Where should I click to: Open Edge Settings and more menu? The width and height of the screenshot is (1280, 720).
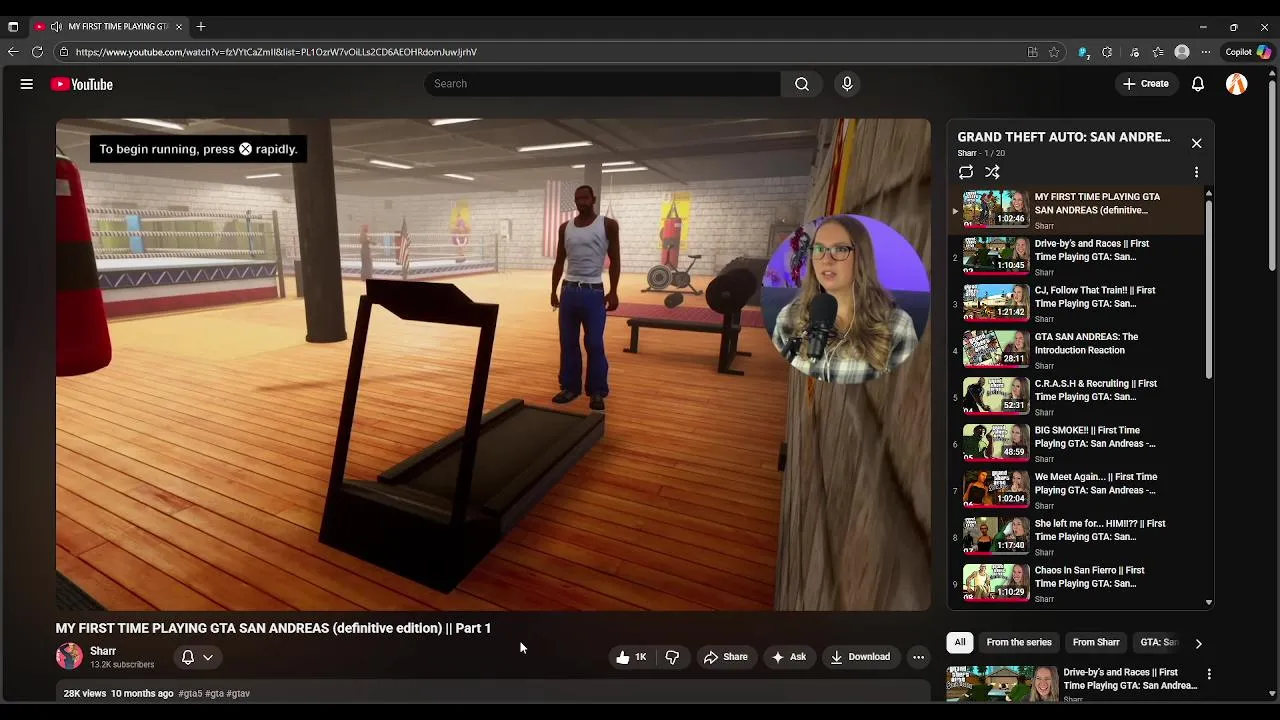(1206, 52)
